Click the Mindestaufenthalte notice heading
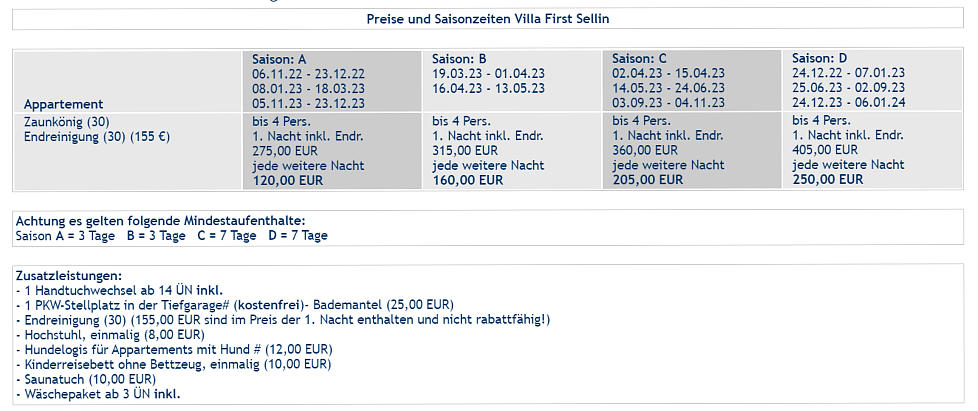This screenshot has height=411, width=978. click(x=160, y=221)
